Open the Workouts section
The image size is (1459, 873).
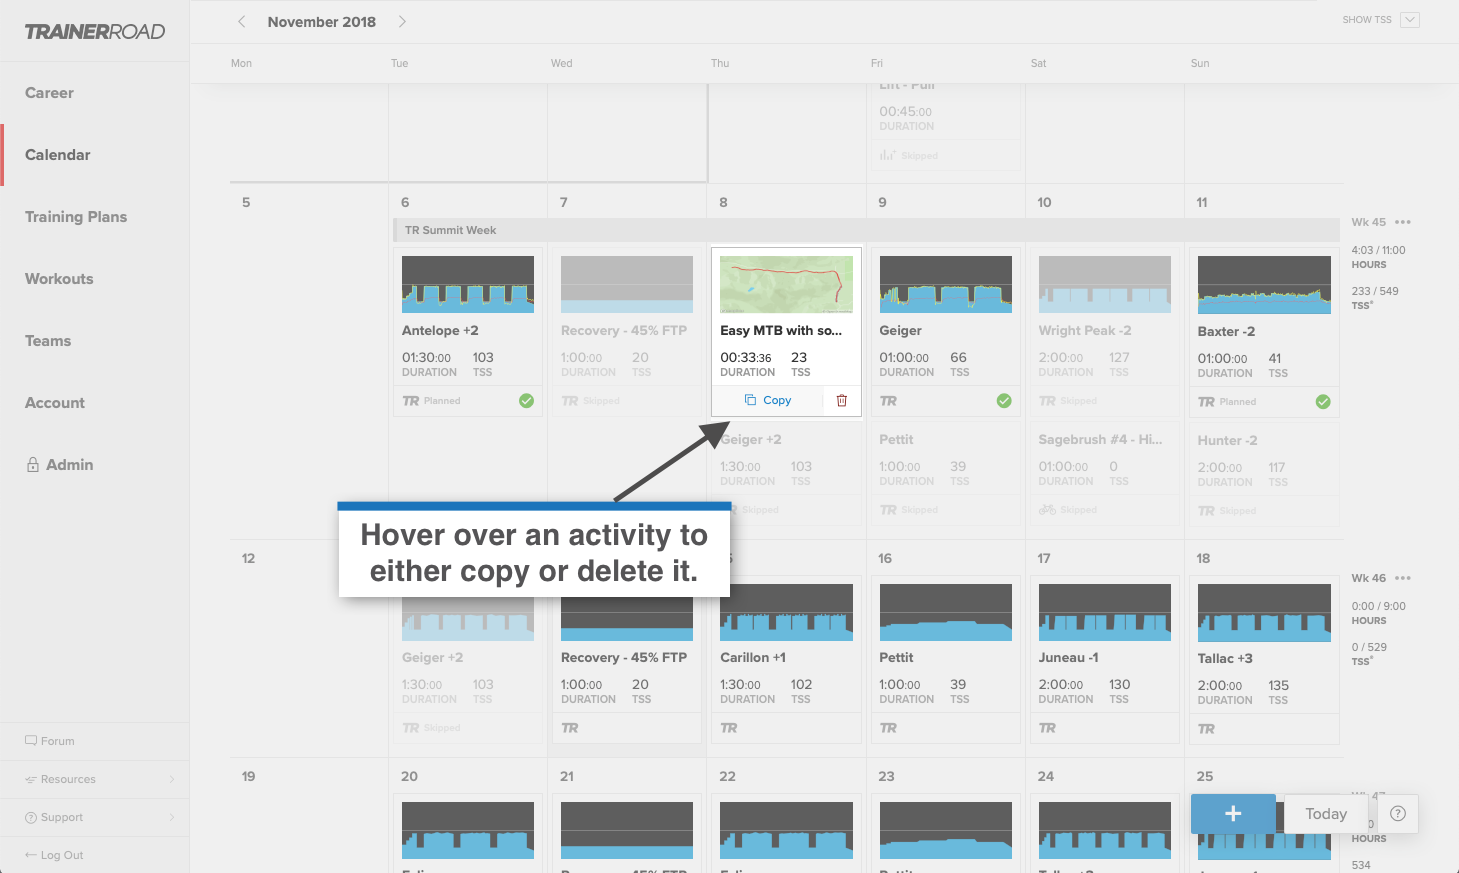(x=59, y=279)
